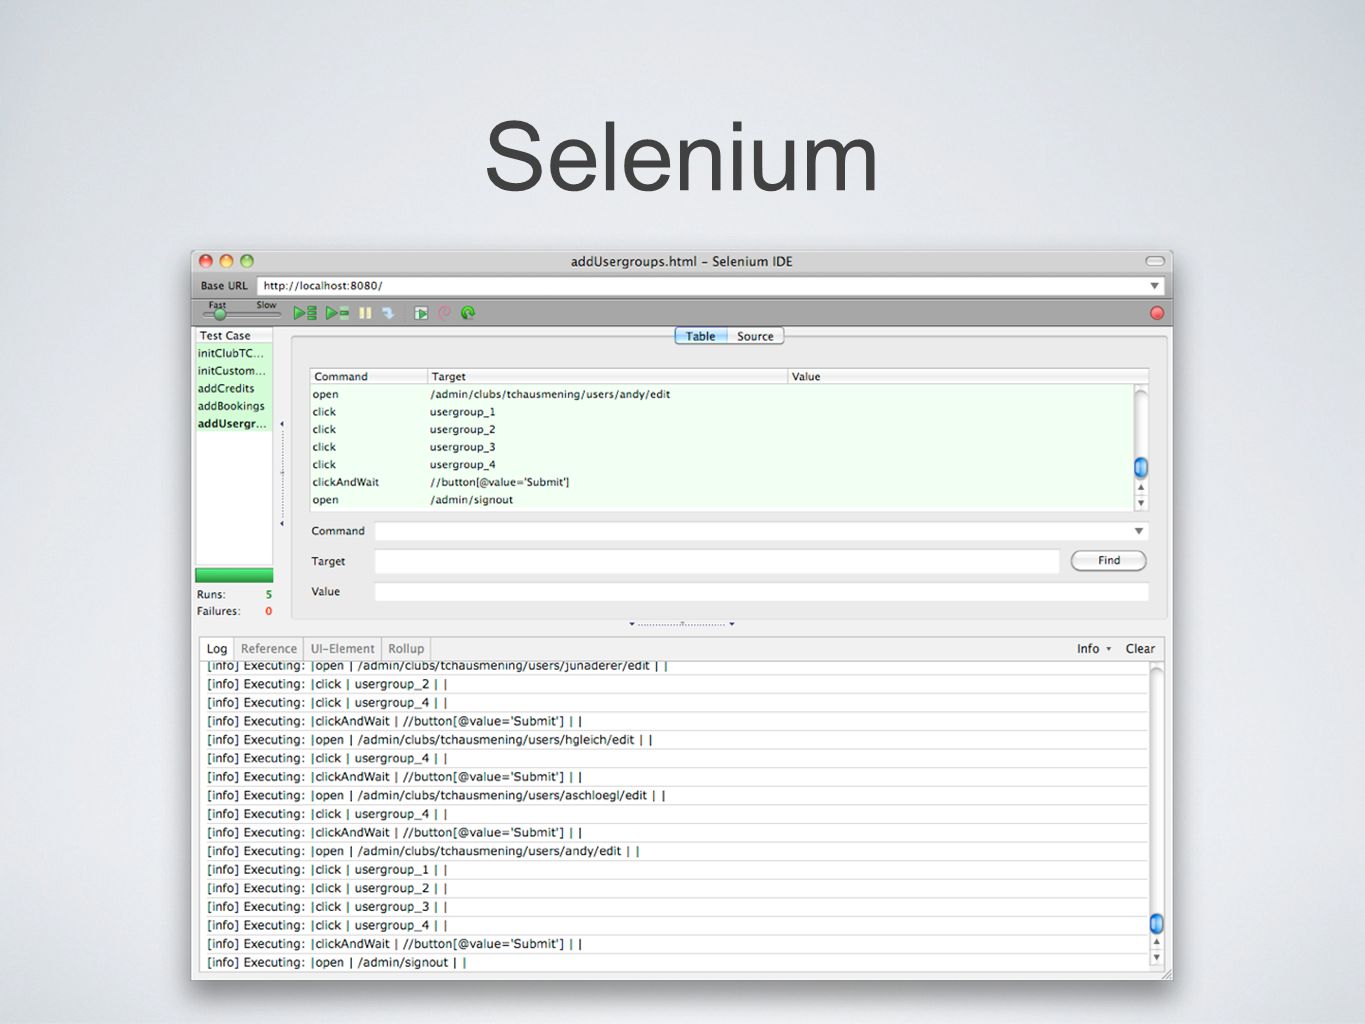Open the Info log level dropdown

[x=1094, y=649]
